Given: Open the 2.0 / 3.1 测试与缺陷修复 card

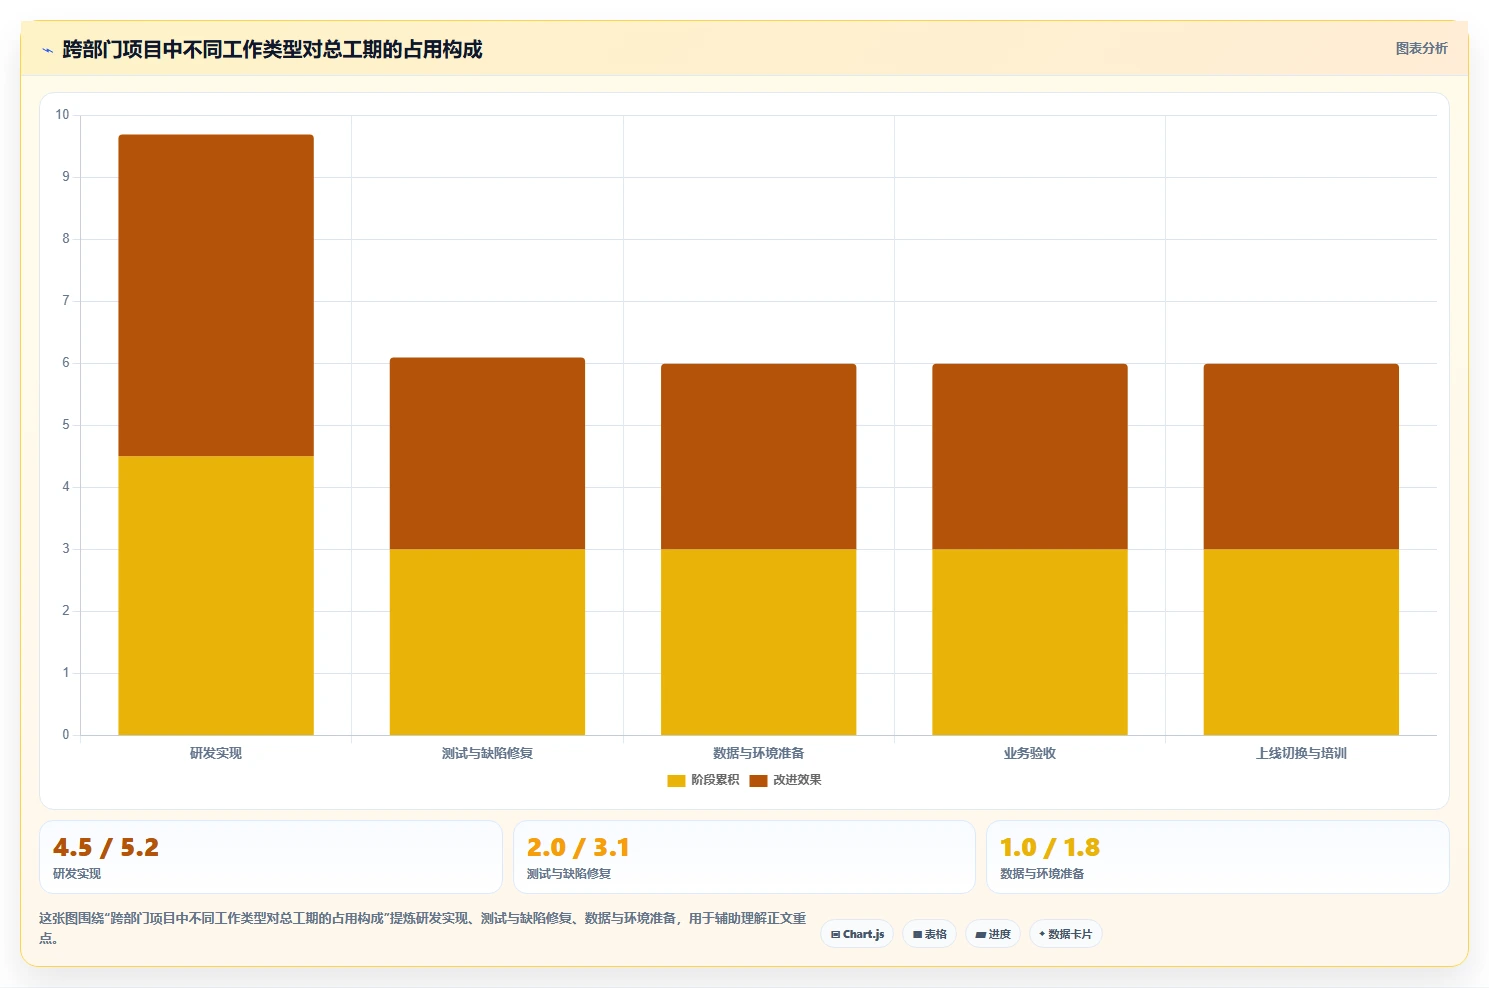Looking at the screenshot, I should [744, 857].
